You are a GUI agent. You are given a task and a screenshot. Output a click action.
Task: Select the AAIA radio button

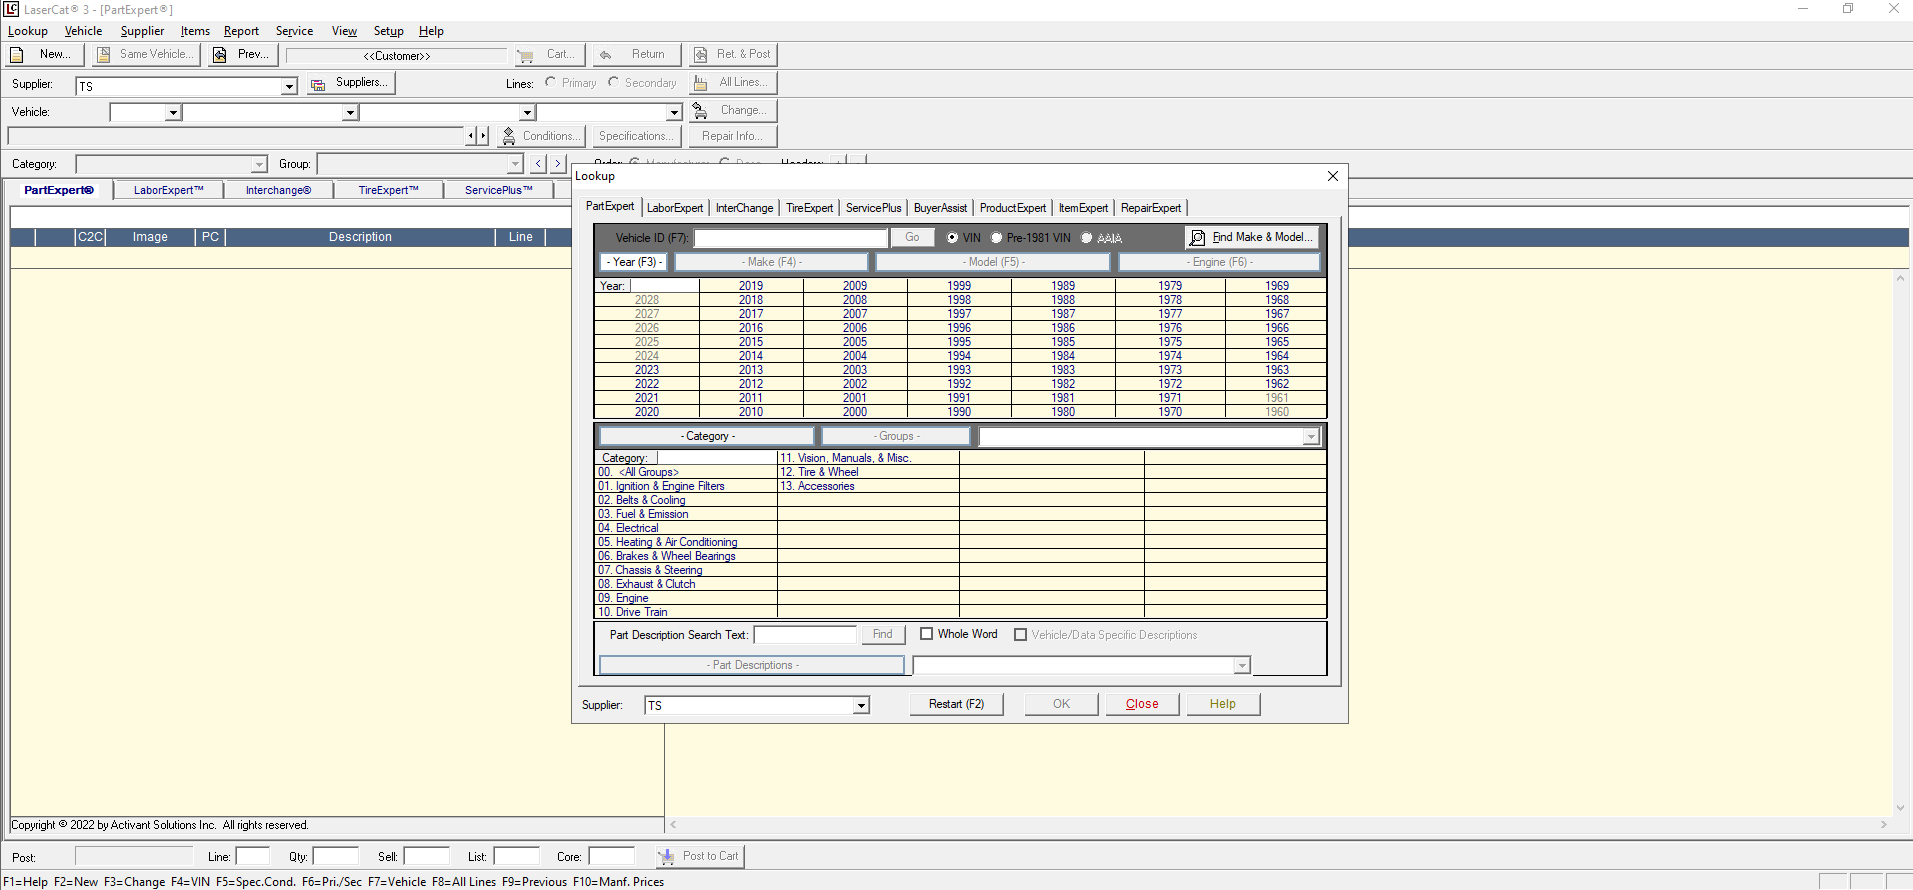(1087, 238)
